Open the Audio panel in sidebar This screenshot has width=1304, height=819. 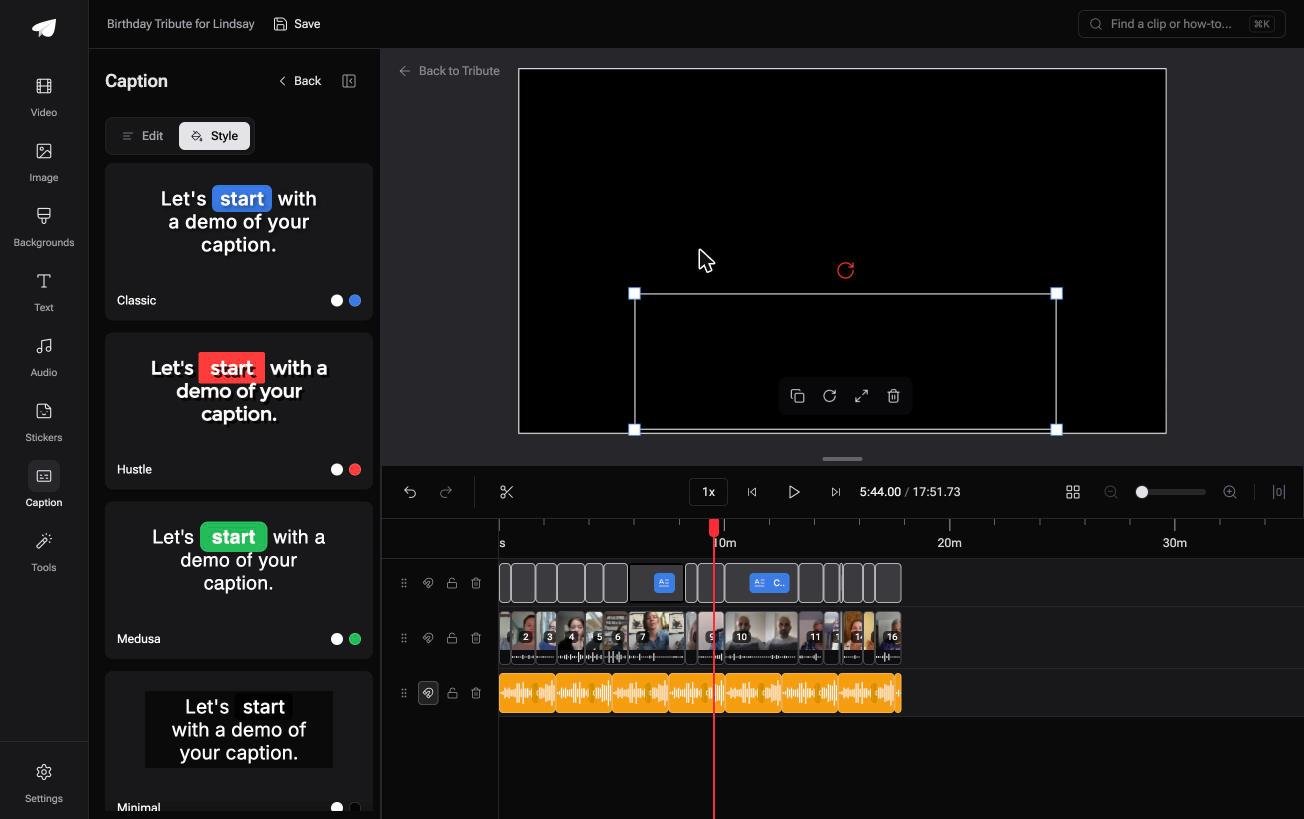coord(44,357)
